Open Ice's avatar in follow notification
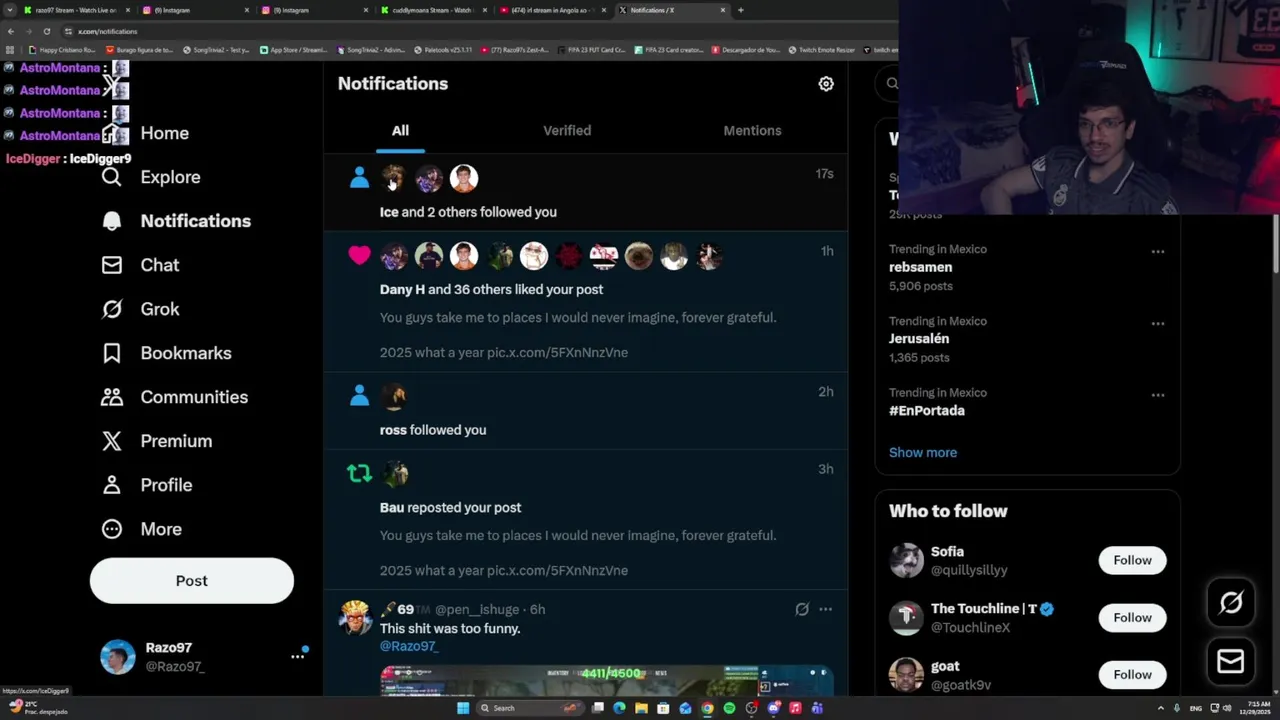Viewport: 1280px width, 720px height. coord(394,178)
